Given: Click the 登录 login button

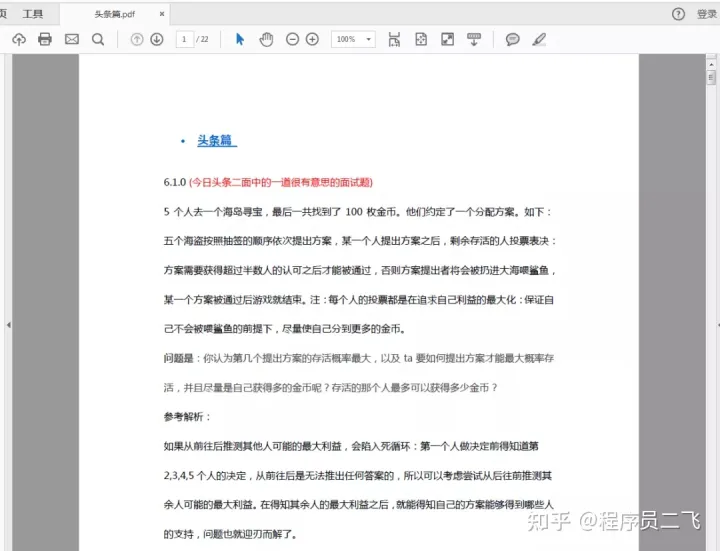Looking at the screenshot, I should (x=707, y=14).
